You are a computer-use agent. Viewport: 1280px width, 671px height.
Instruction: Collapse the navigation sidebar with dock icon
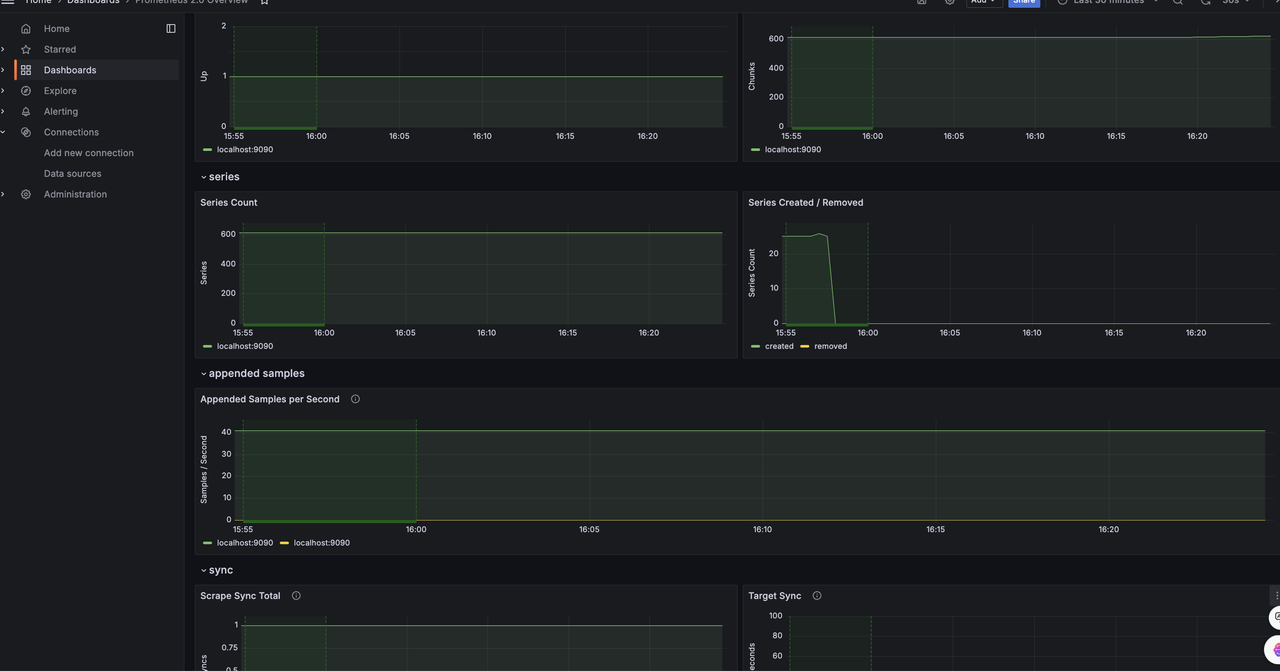pos(170,28)
